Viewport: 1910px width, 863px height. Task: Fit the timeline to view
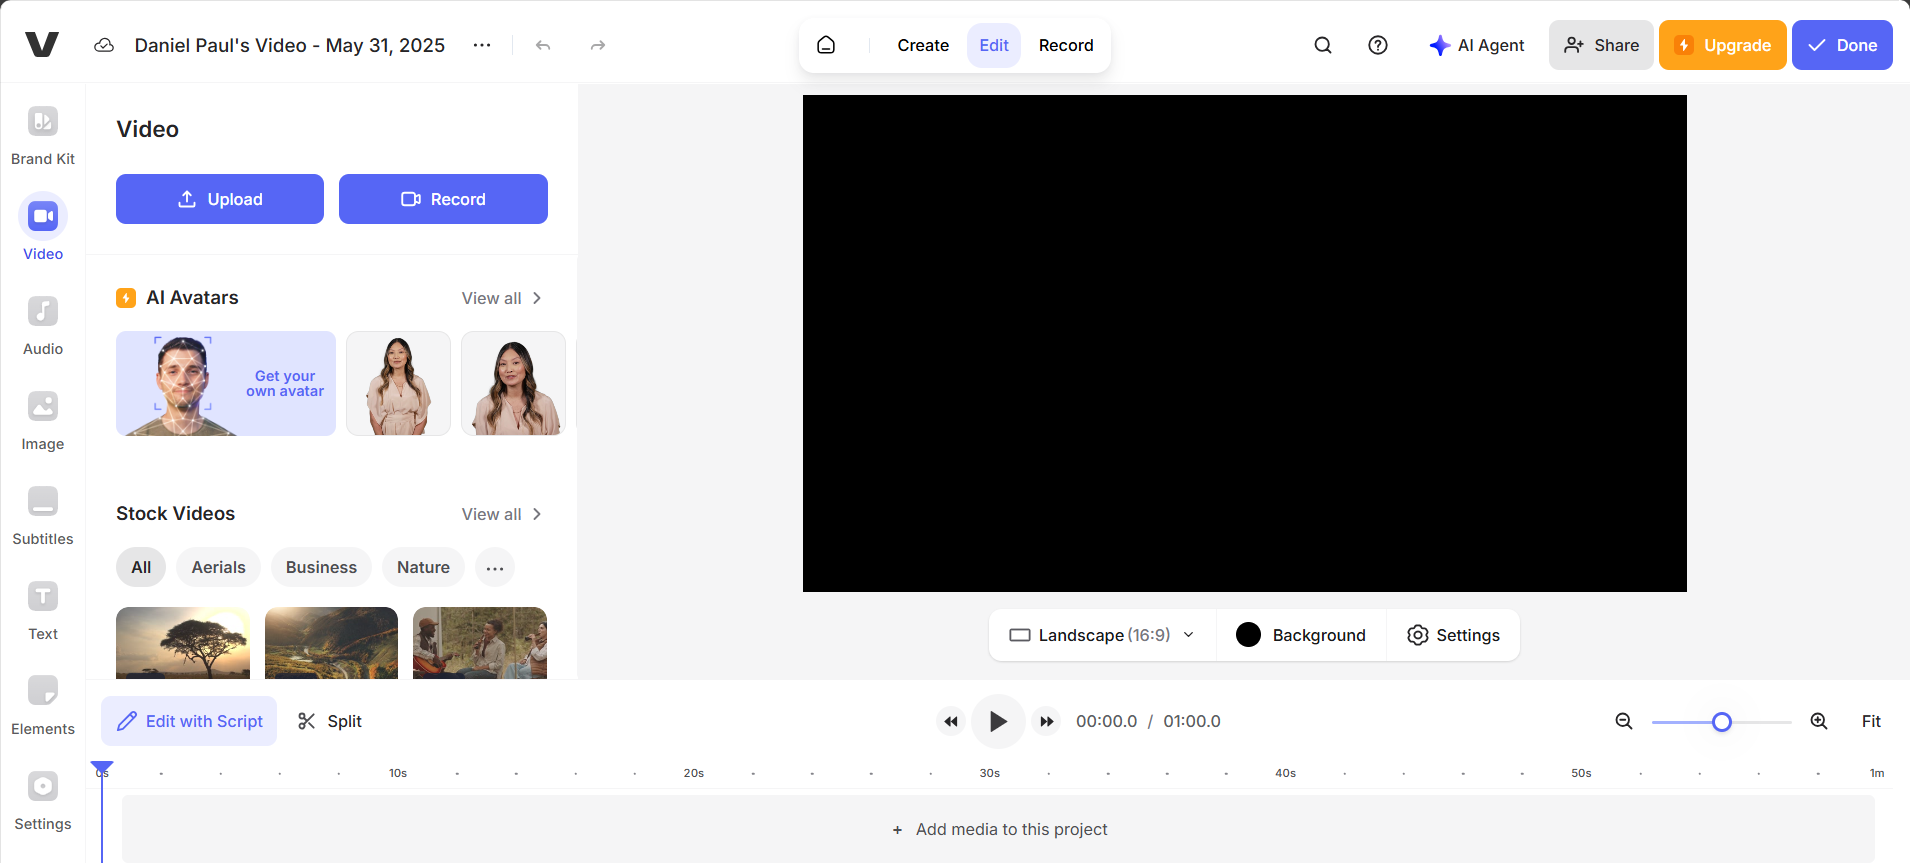[1871, 721]
